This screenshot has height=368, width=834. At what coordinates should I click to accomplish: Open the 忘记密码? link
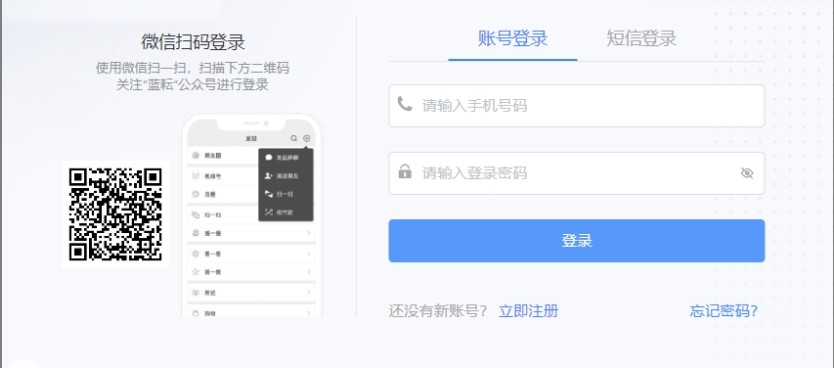point(723,311)
